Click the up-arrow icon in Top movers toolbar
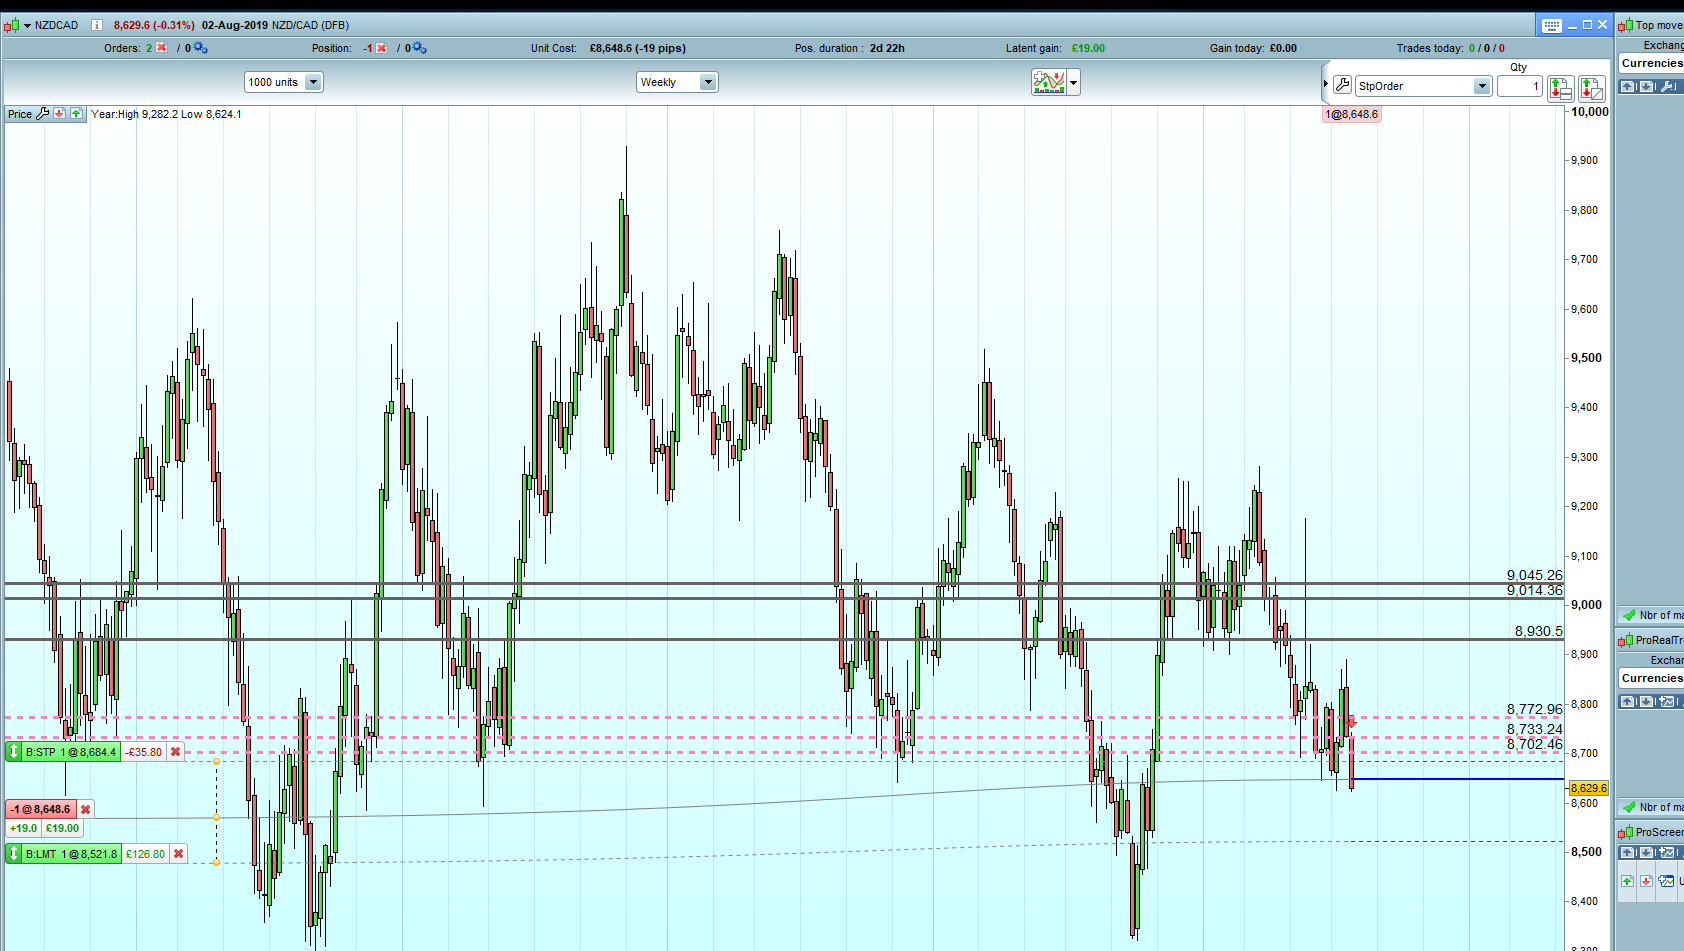This screenshot has height=951, width=1684. (x=1628, y=87)
